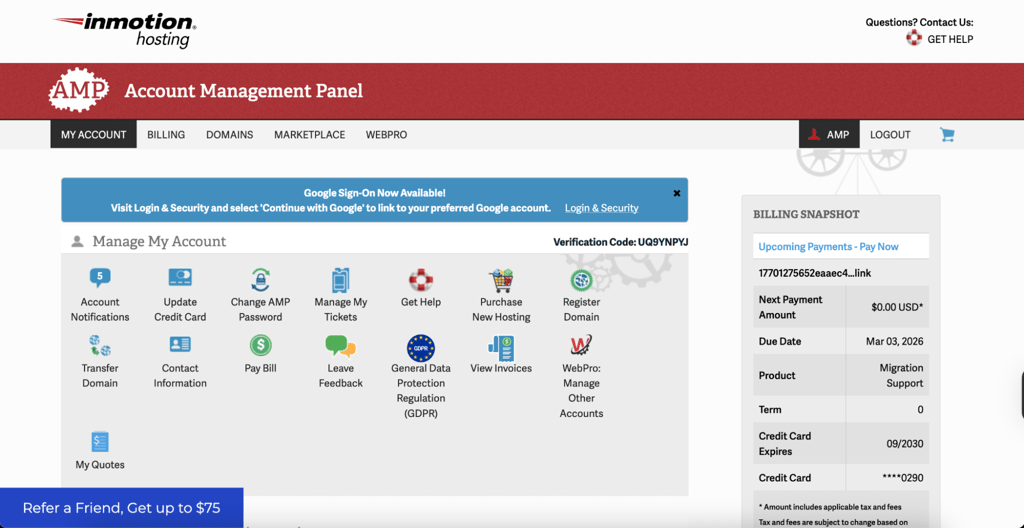Click Upcoming Payments - Pay Now link
This screenshot has height=528, width=1024.
pyautogui.click(x=829, y=246)
